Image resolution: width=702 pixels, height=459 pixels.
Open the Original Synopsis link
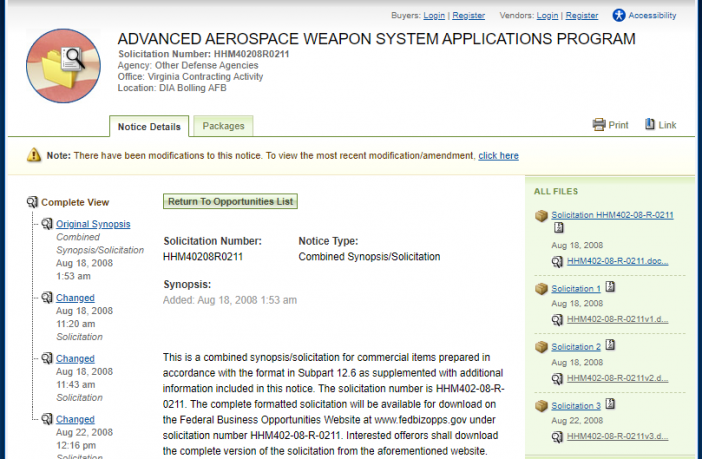pos(93,223)
